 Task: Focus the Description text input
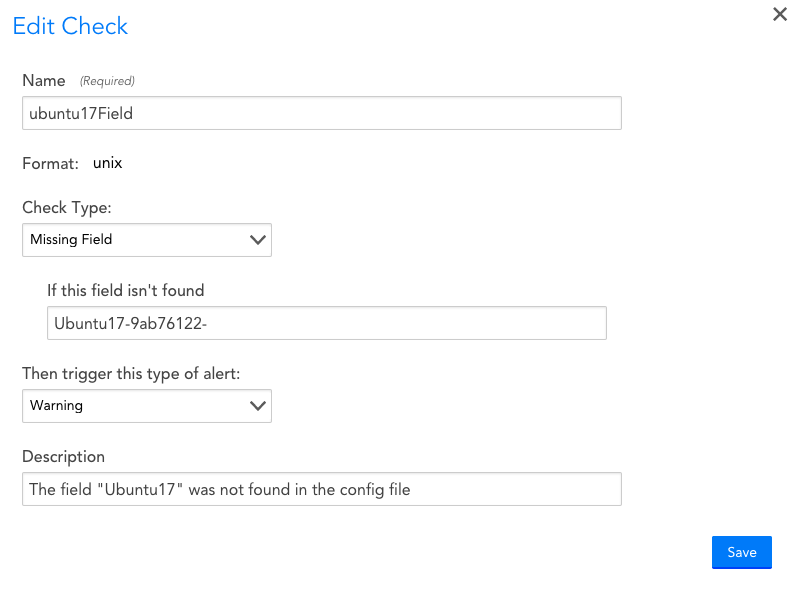click(x=322, y=489)
